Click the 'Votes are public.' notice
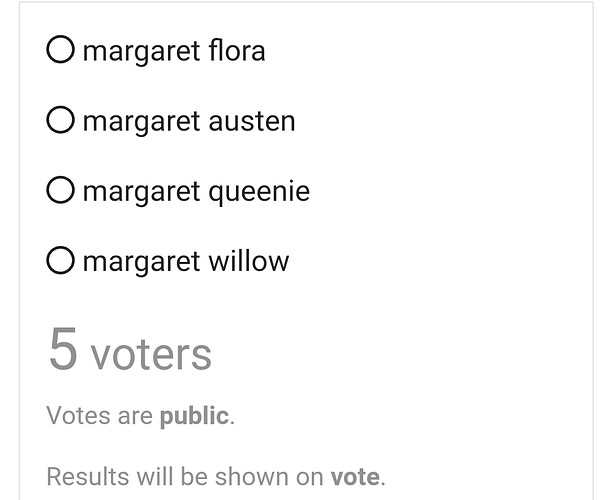Viewport: 610px width, 500px height. (141, 416)
